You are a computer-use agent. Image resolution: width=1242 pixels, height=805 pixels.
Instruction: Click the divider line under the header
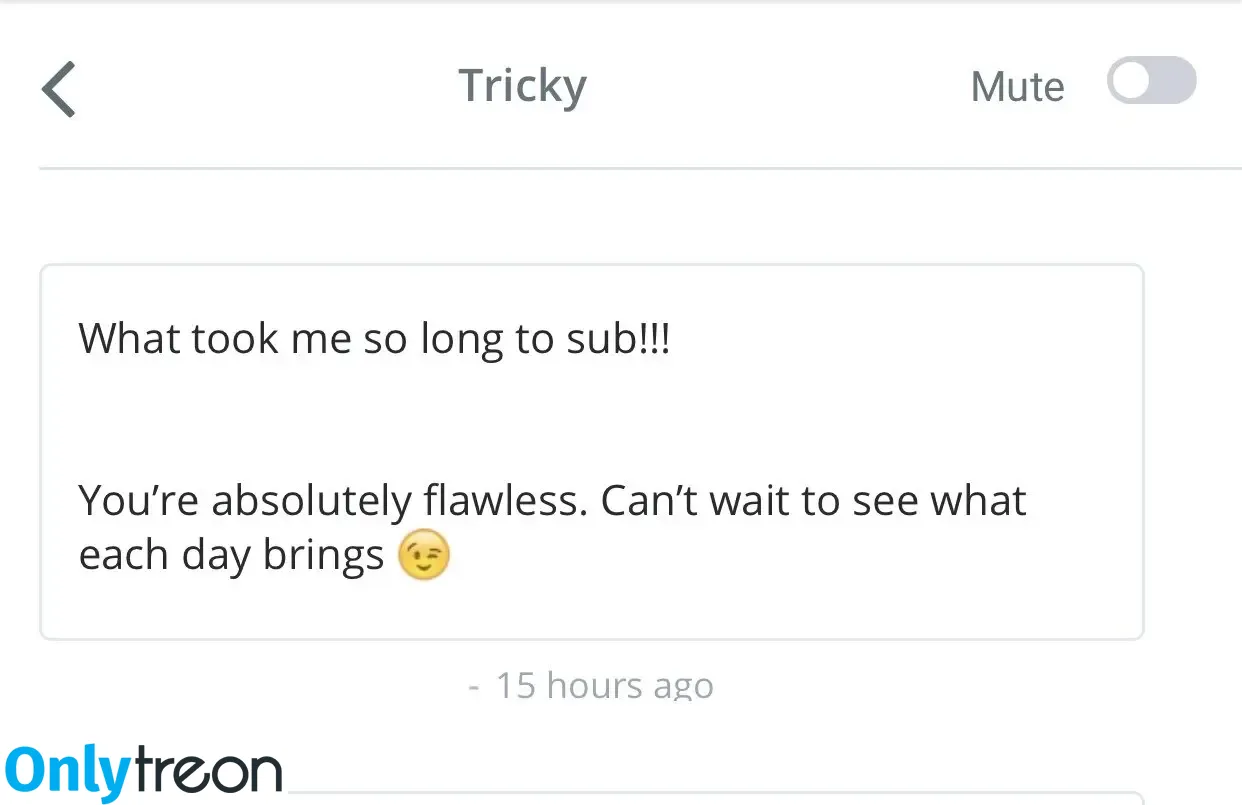point(640,168)
